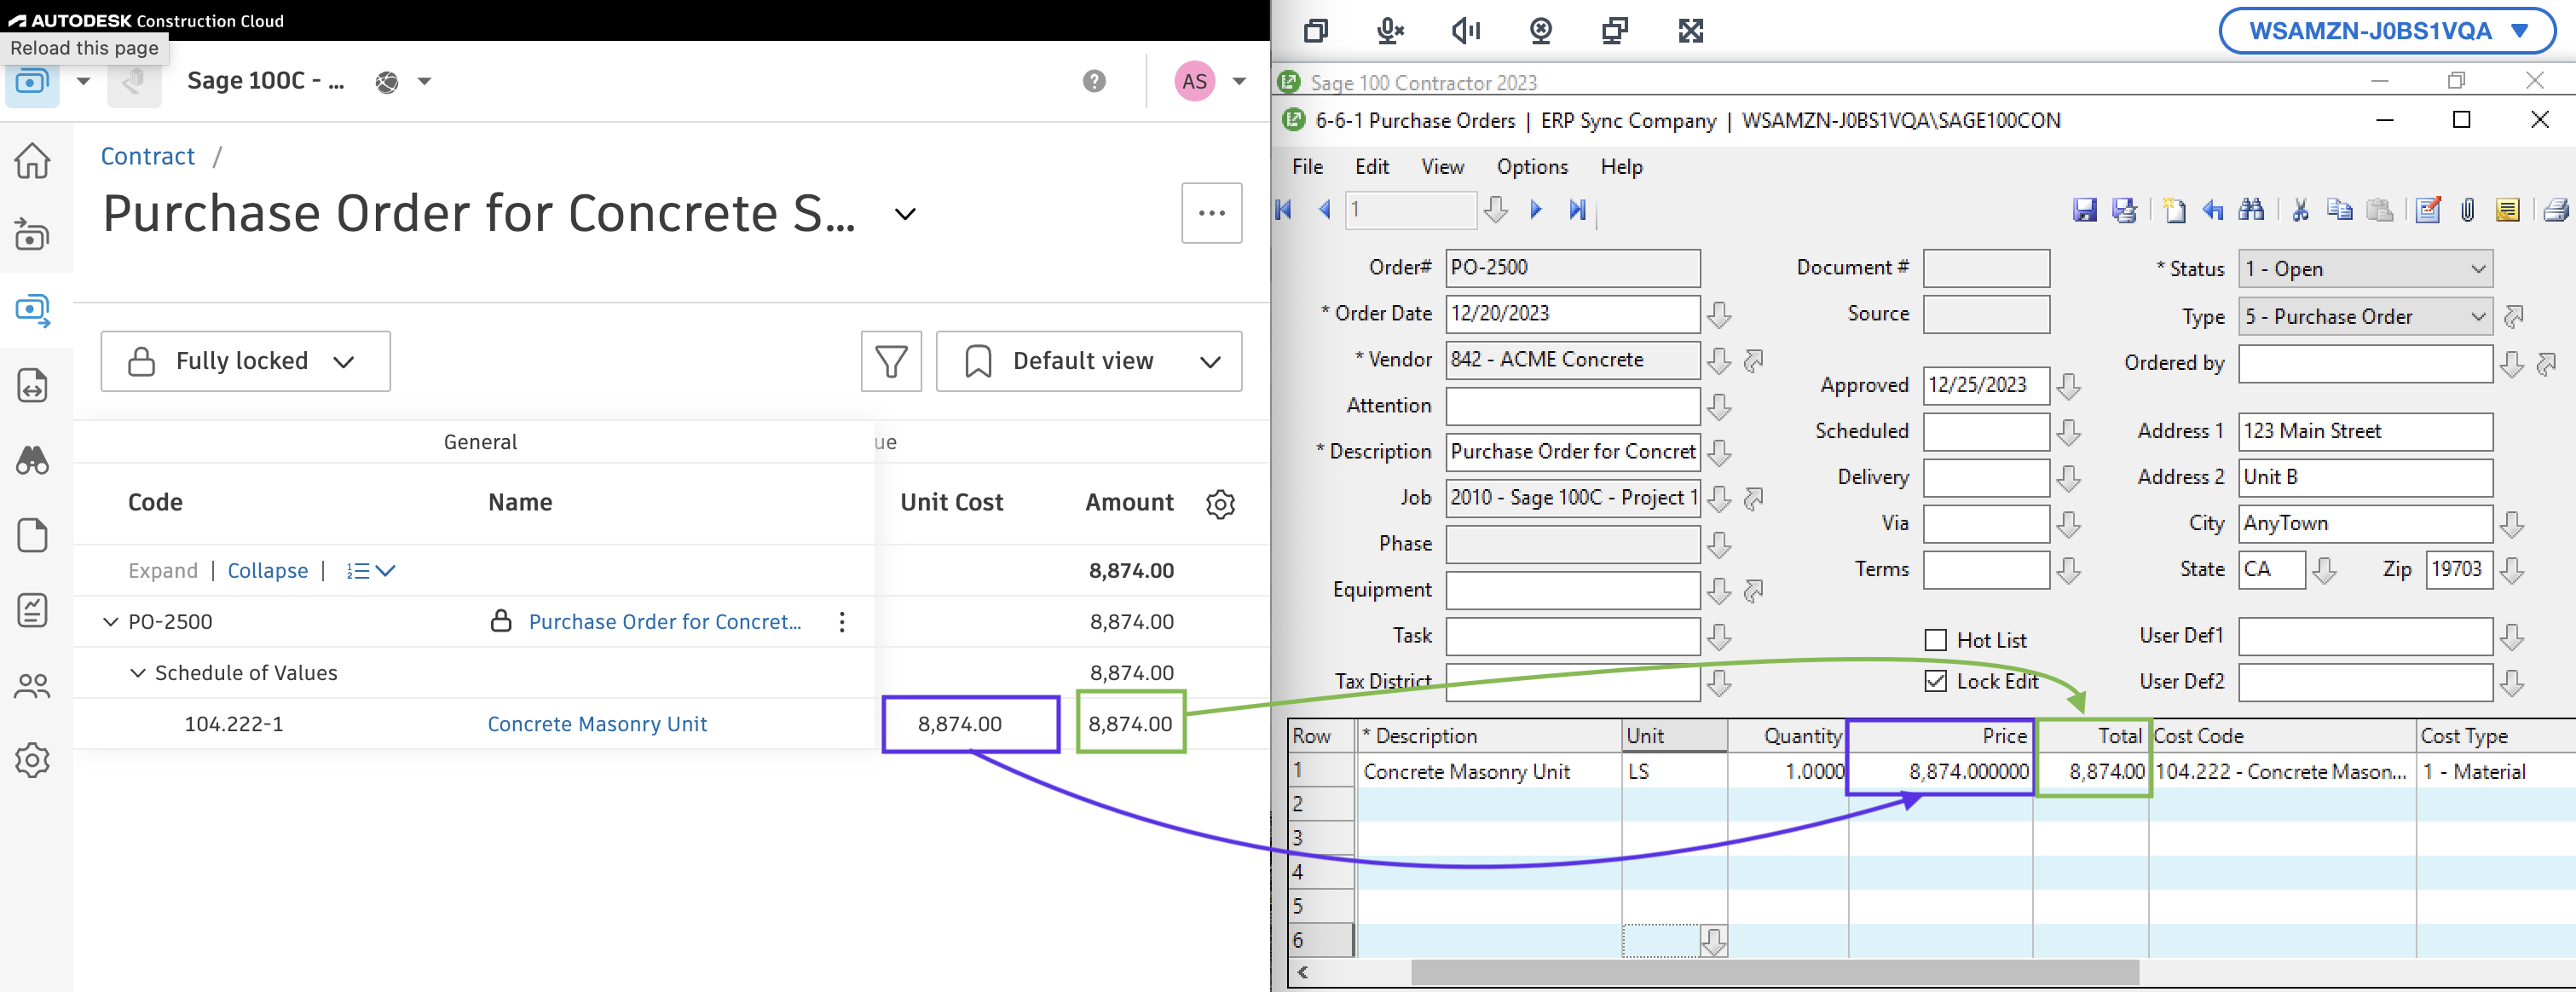Open binoculars icon in Autodesk sidebar
Screen dimensions: 2576x992
click(x=32, y=460)
